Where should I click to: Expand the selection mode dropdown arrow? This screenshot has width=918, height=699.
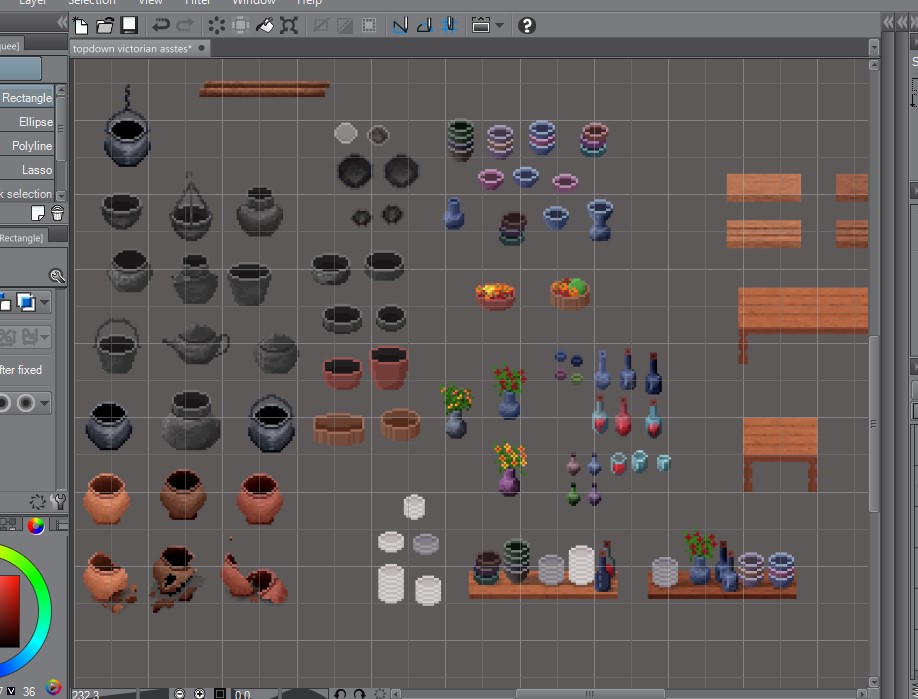[45, 302]
